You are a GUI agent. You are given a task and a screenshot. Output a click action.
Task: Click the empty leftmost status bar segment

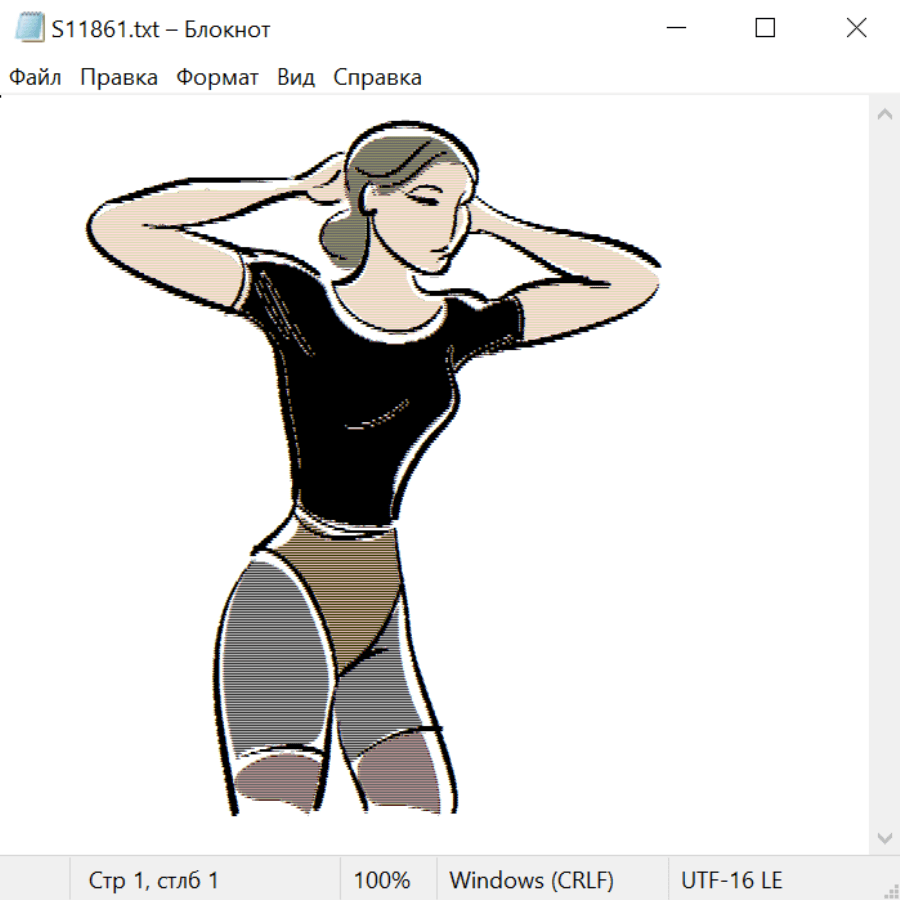[35, 881]
